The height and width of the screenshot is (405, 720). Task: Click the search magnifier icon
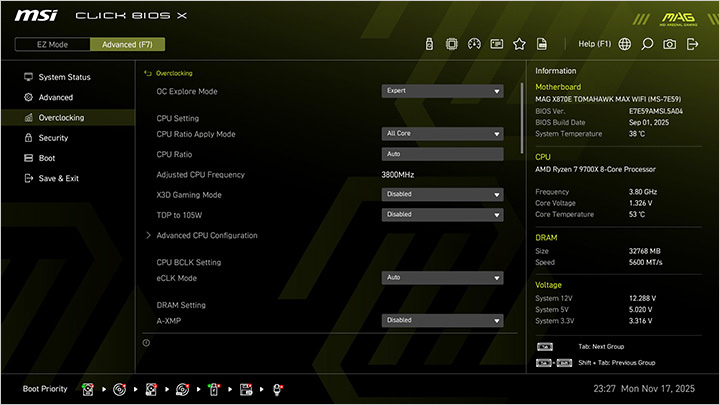647,44
